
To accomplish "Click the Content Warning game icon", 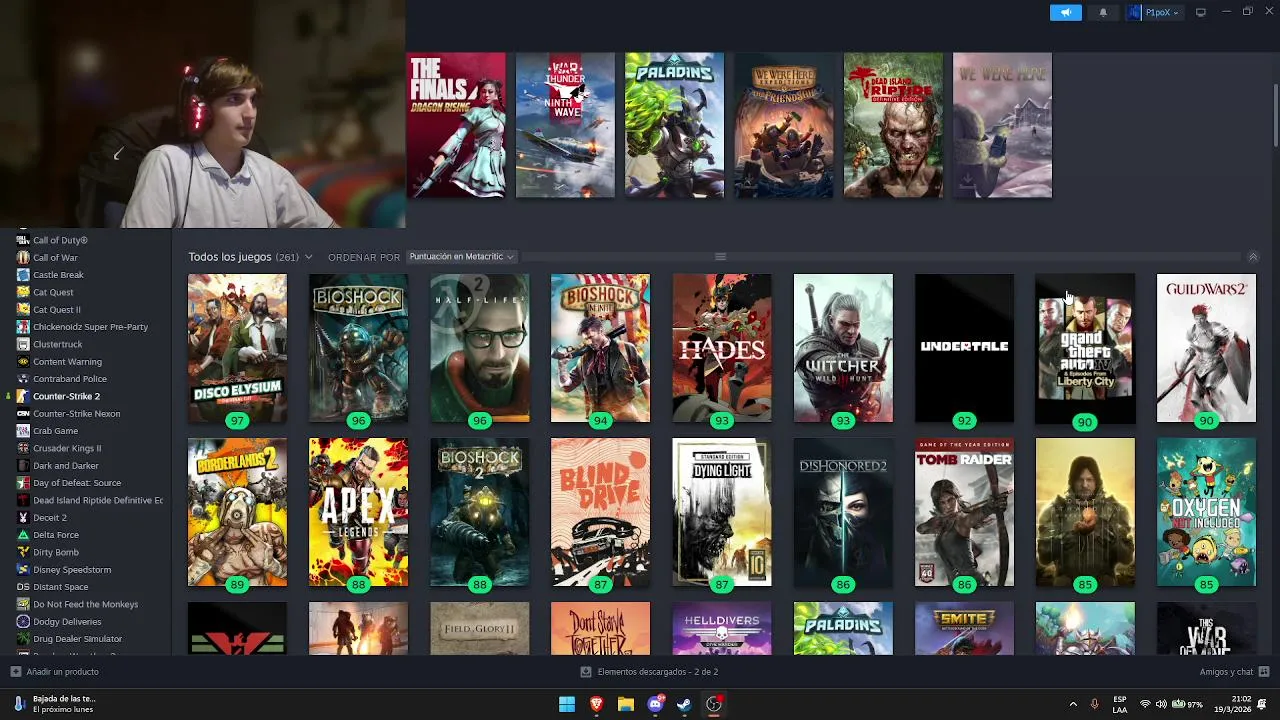I will [x=23, y=361].
